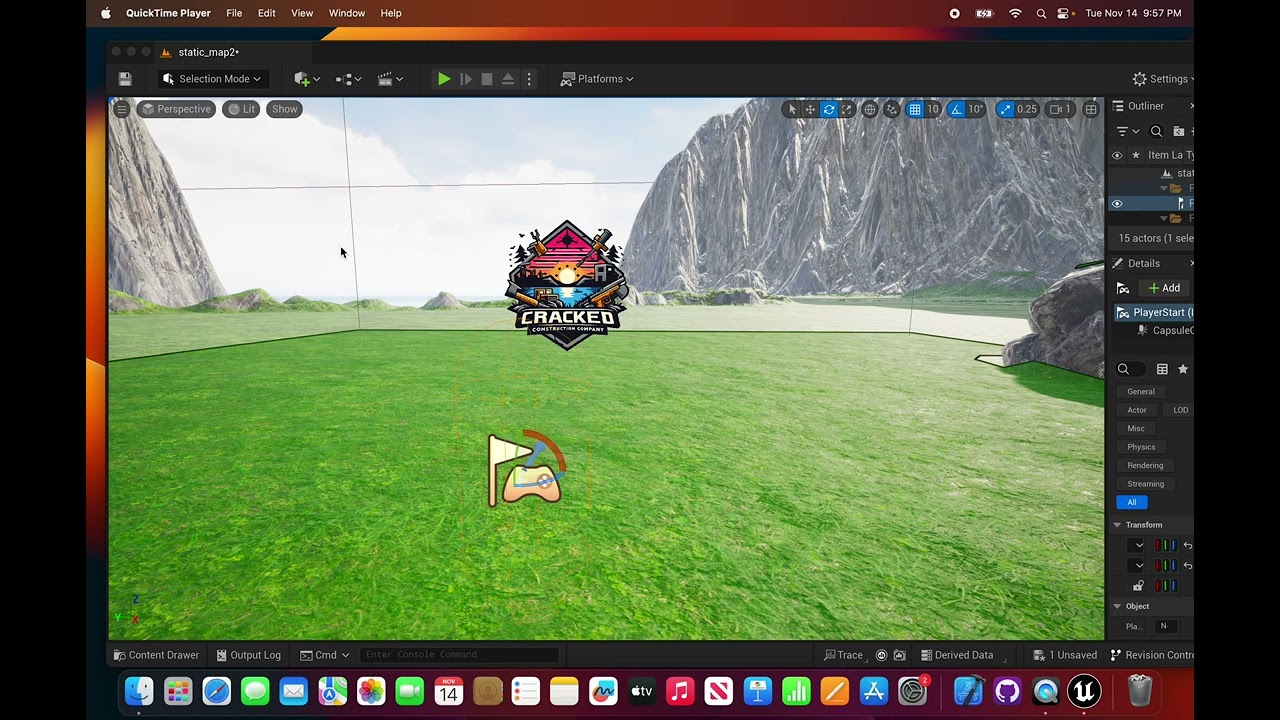Select the General filter in Details
The height and width of the screenshot is (720, 1280).
pos(1141,391)
